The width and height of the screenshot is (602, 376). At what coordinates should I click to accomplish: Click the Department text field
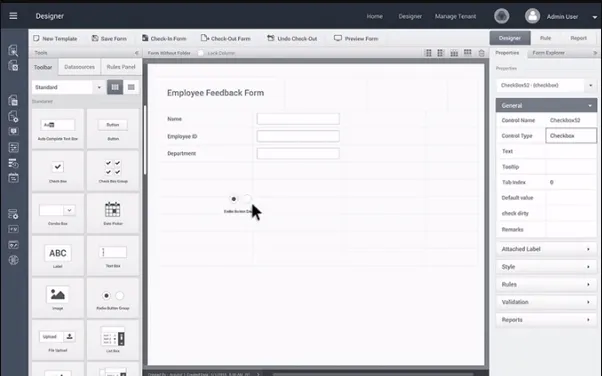coord(298,153)
